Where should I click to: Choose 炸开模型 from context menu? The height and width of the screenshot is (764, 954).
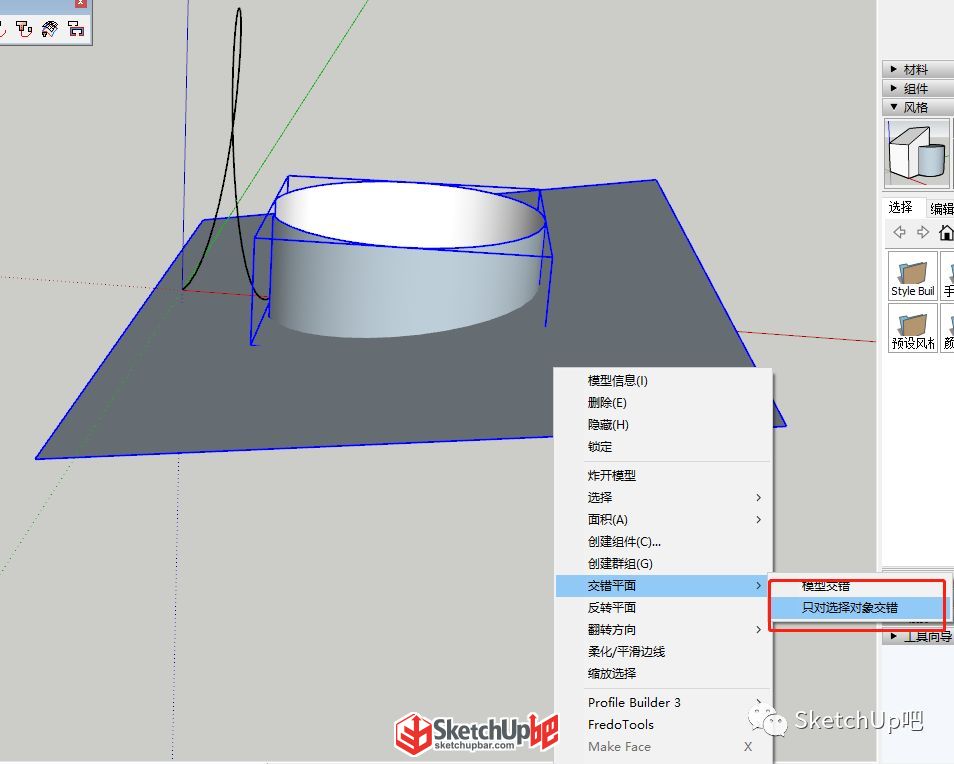point(664,476)
